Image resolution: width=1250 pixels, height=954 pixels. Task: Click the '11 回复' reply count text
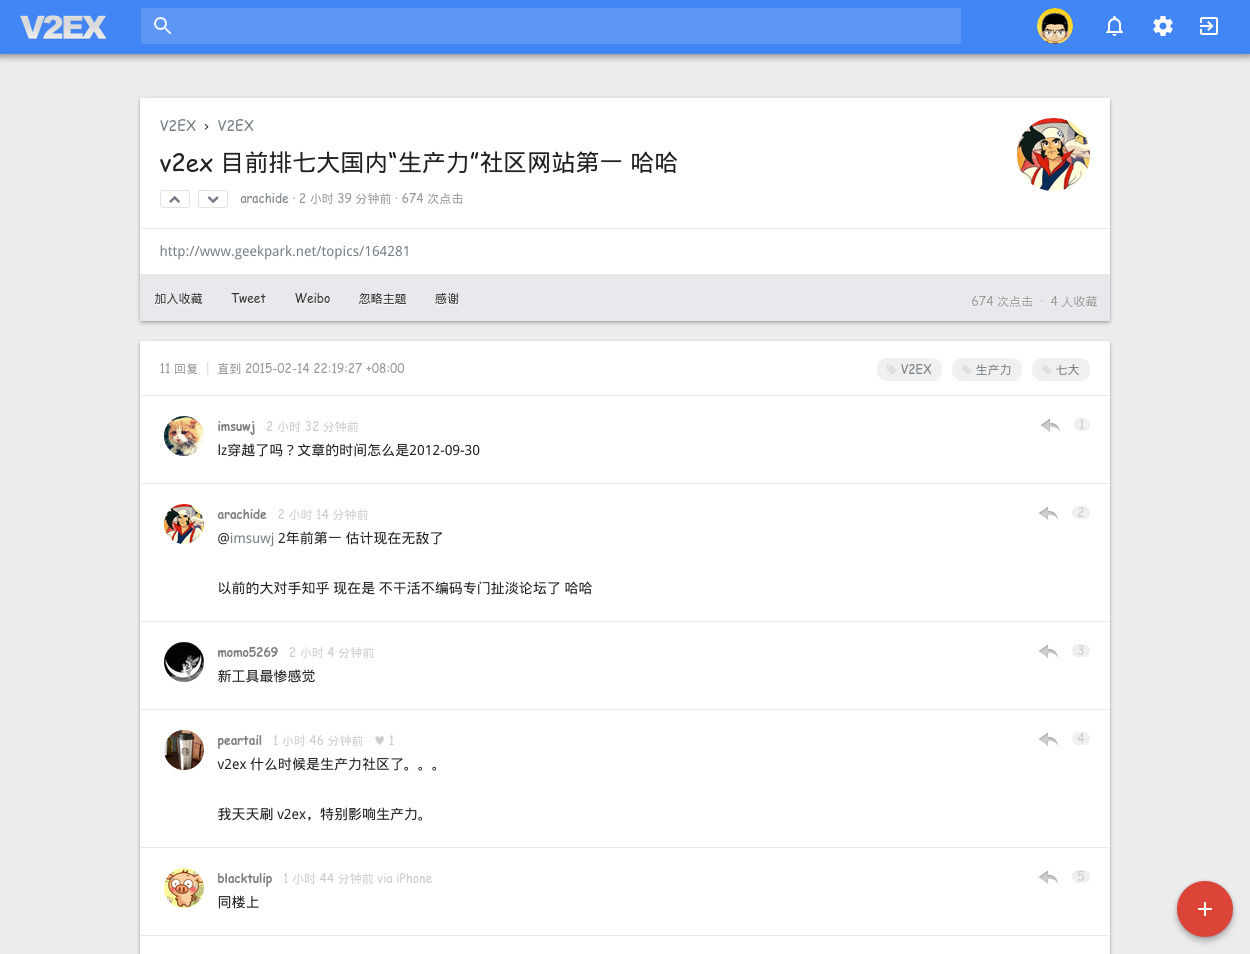click(x=179, y=369)
